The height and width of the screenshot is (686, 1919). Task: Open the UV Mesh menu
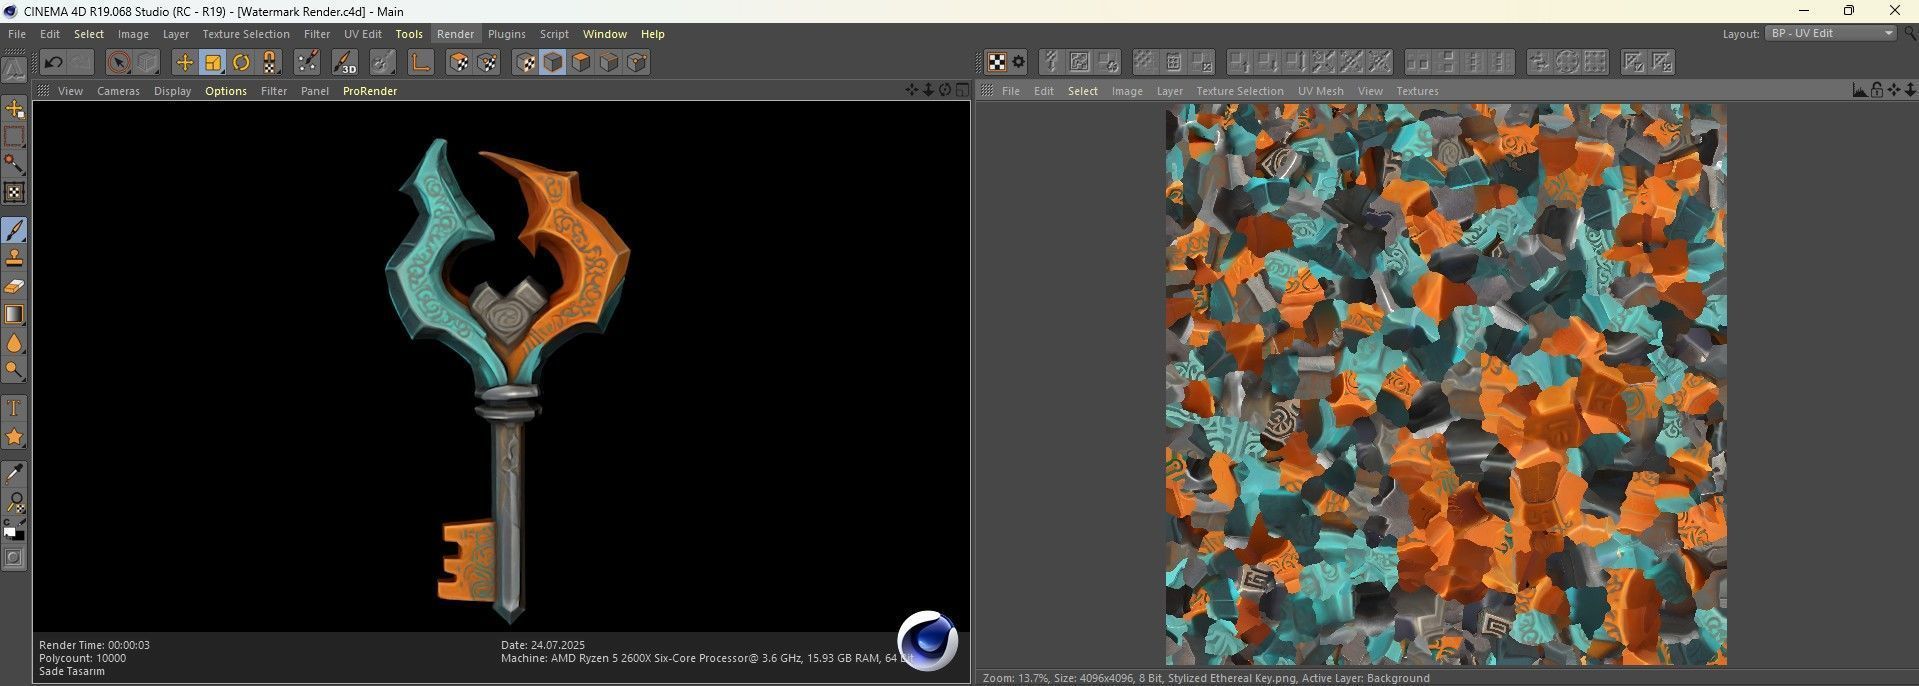pyautogui.click(x=1320, y=91)
